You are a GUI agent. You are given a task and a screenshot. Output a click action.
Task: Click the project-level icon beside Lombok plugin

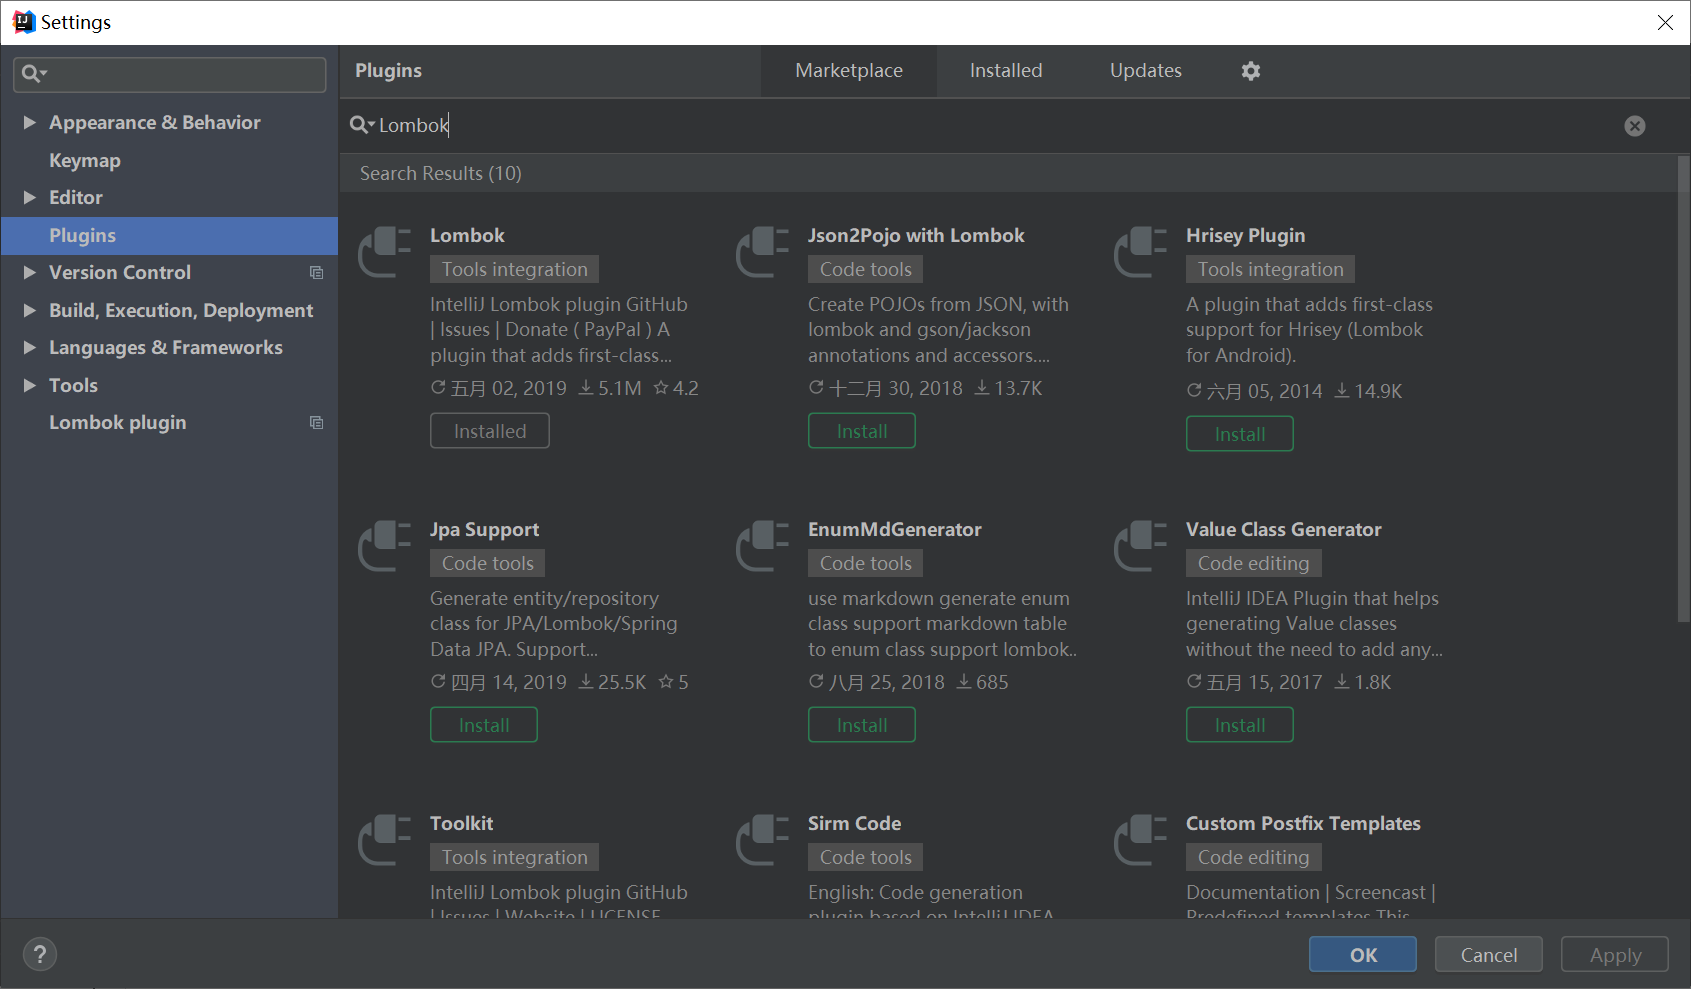click(316, 423)
